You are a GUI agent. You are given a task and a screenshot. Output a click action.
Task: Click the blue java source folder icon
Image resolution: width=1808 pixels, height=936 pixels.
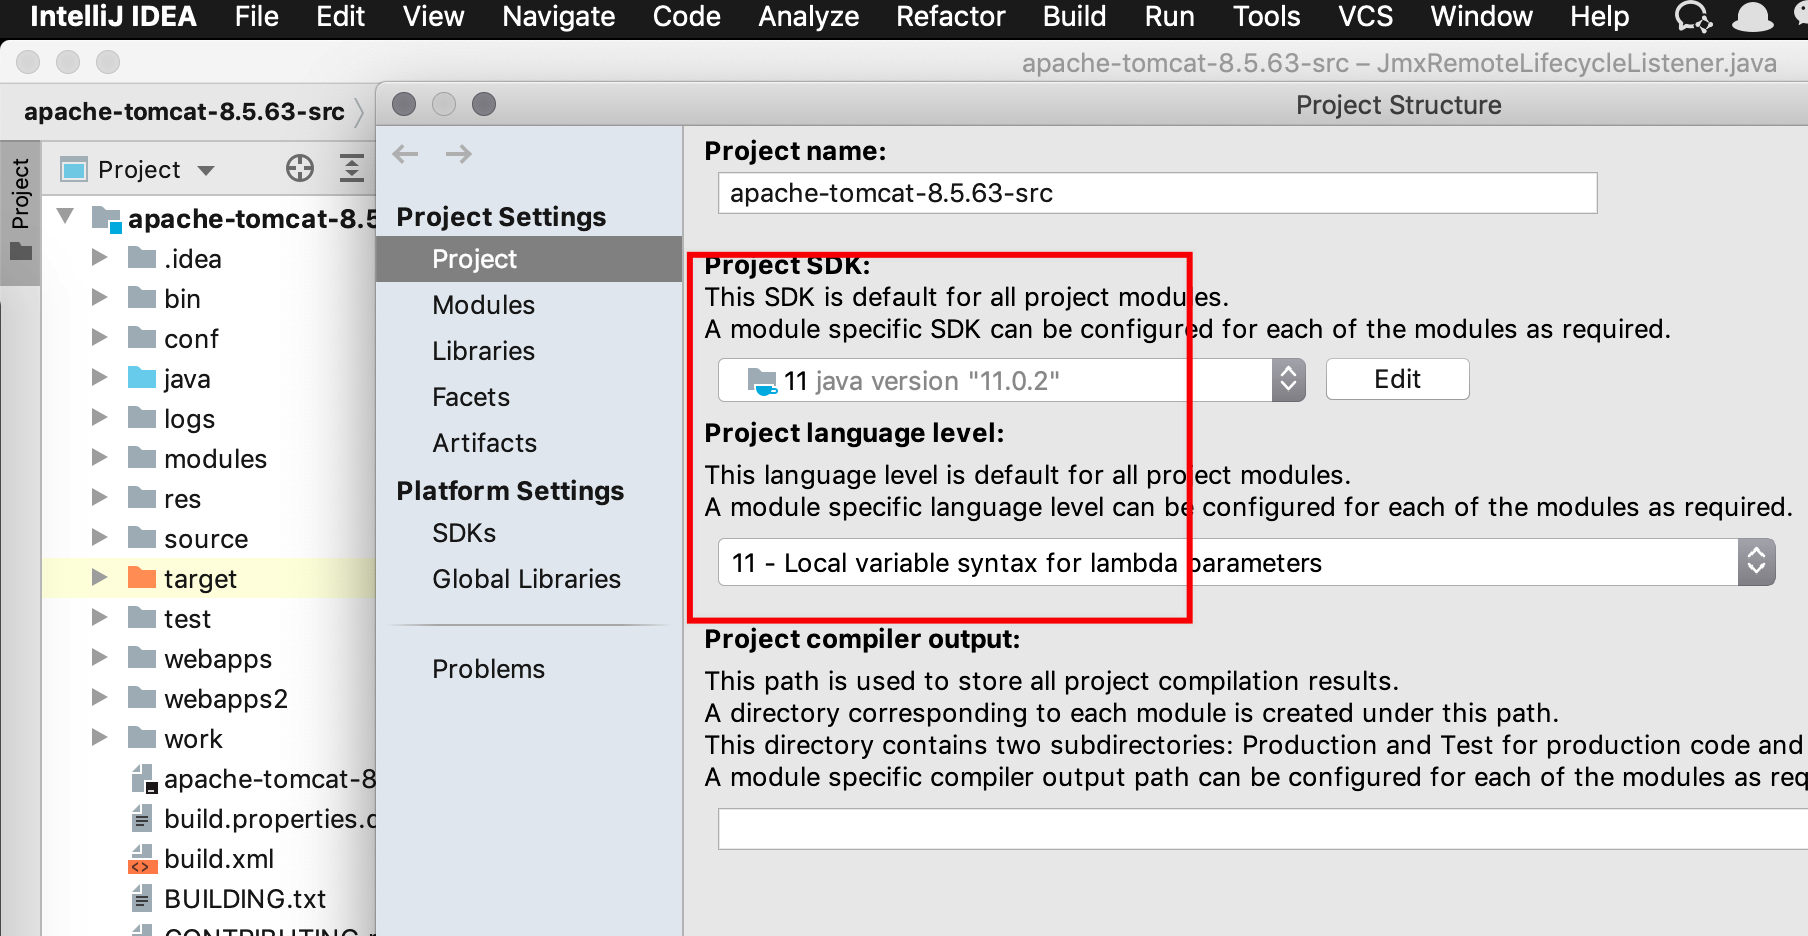click(142, 378)
